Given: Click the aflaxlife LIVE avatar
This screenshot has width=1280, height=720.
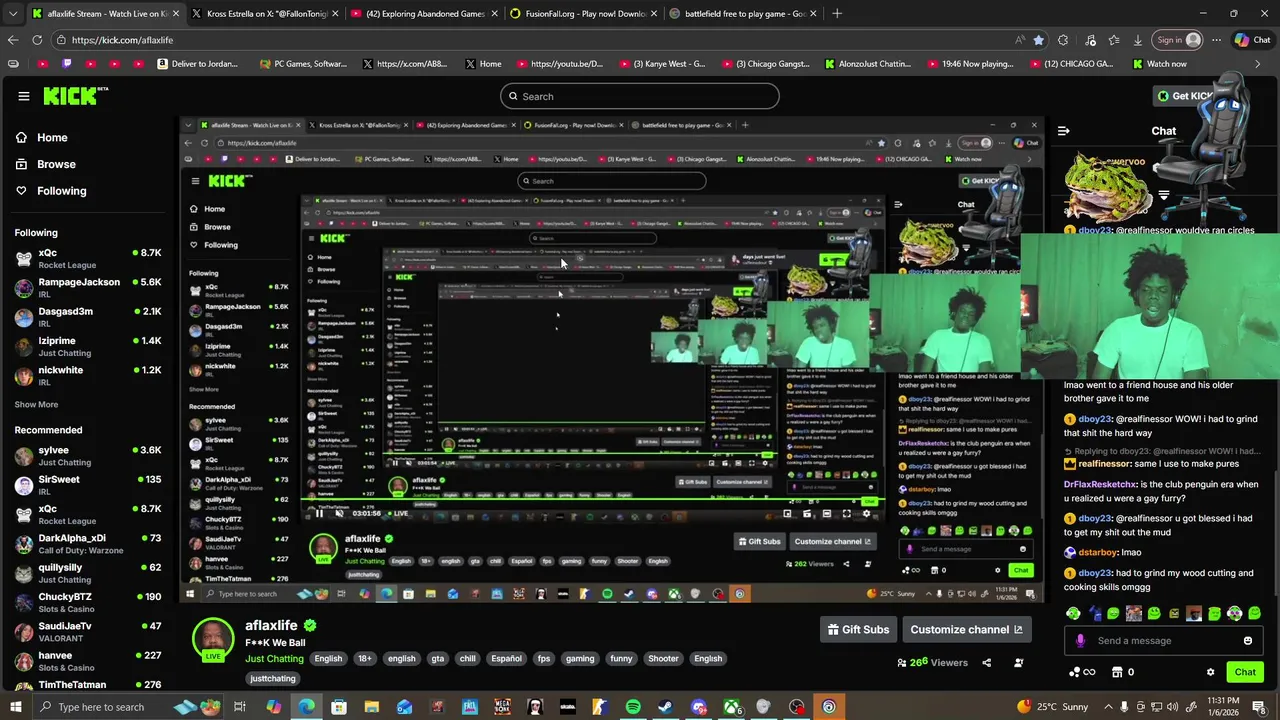Looking at the screenshot, I should [213, 641].
